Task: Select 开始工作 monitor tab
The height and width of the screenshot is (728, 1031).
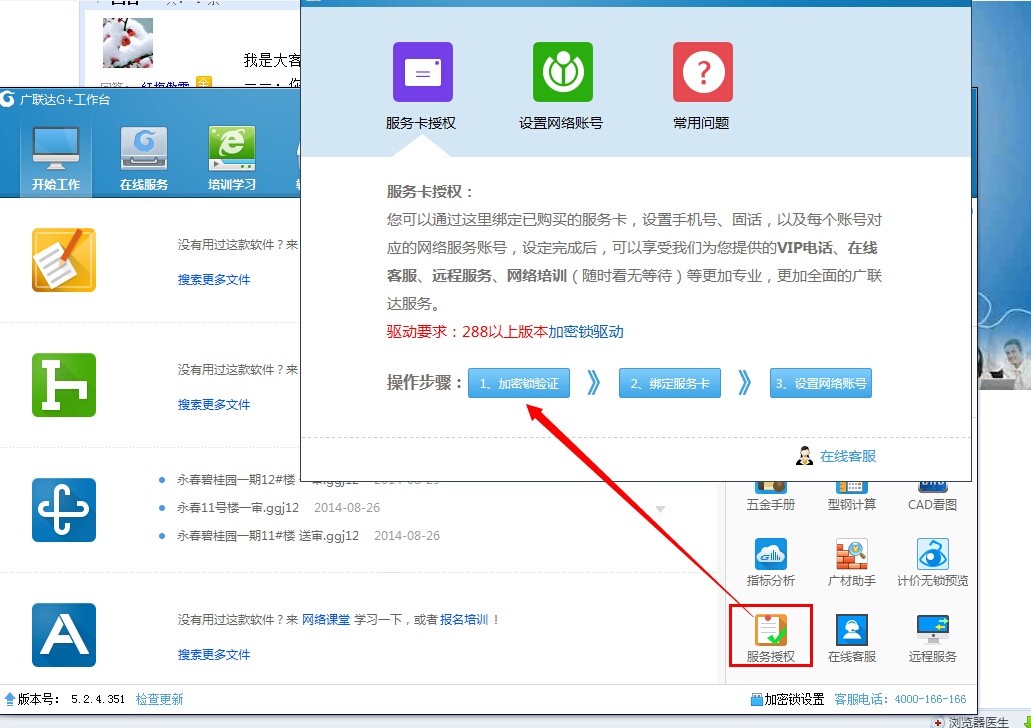Action: click(x=56, y=158)
